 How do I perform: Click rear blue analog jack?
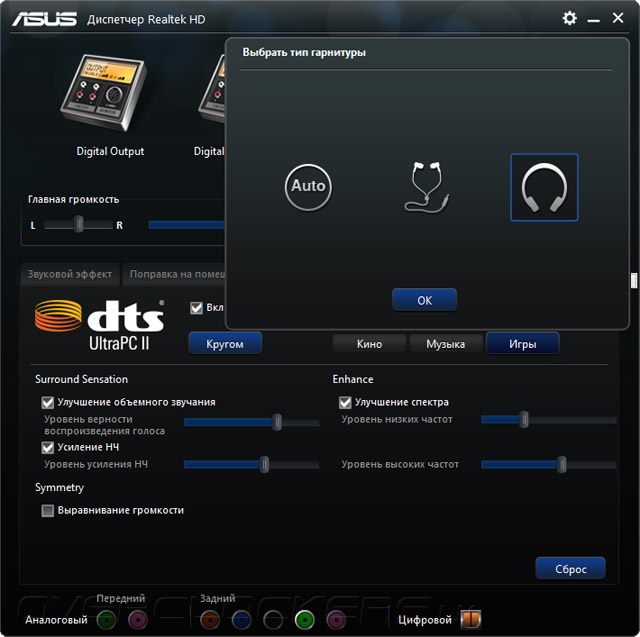241,620
